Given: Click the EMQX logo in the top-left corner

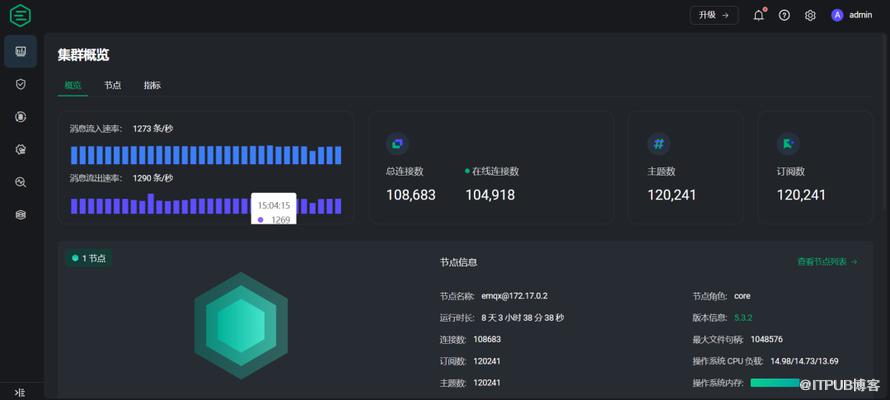Looking at the screenshot, I should click(20, 16).
